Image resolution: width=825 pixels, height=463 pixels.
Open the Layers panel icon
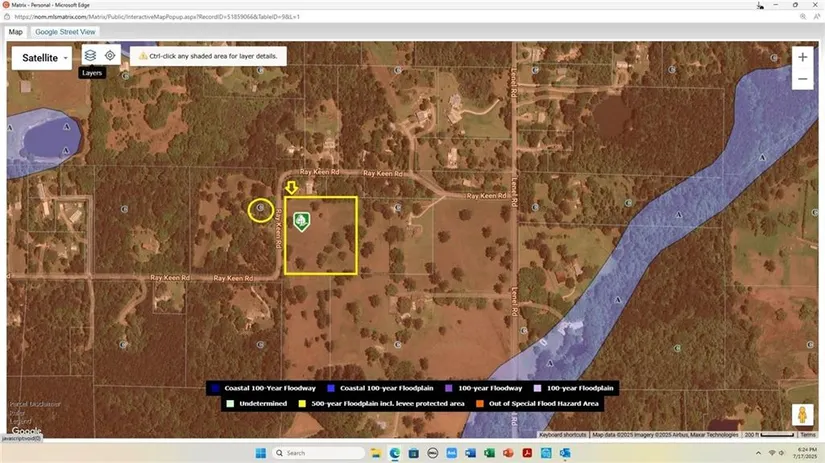tap(90, 56)
